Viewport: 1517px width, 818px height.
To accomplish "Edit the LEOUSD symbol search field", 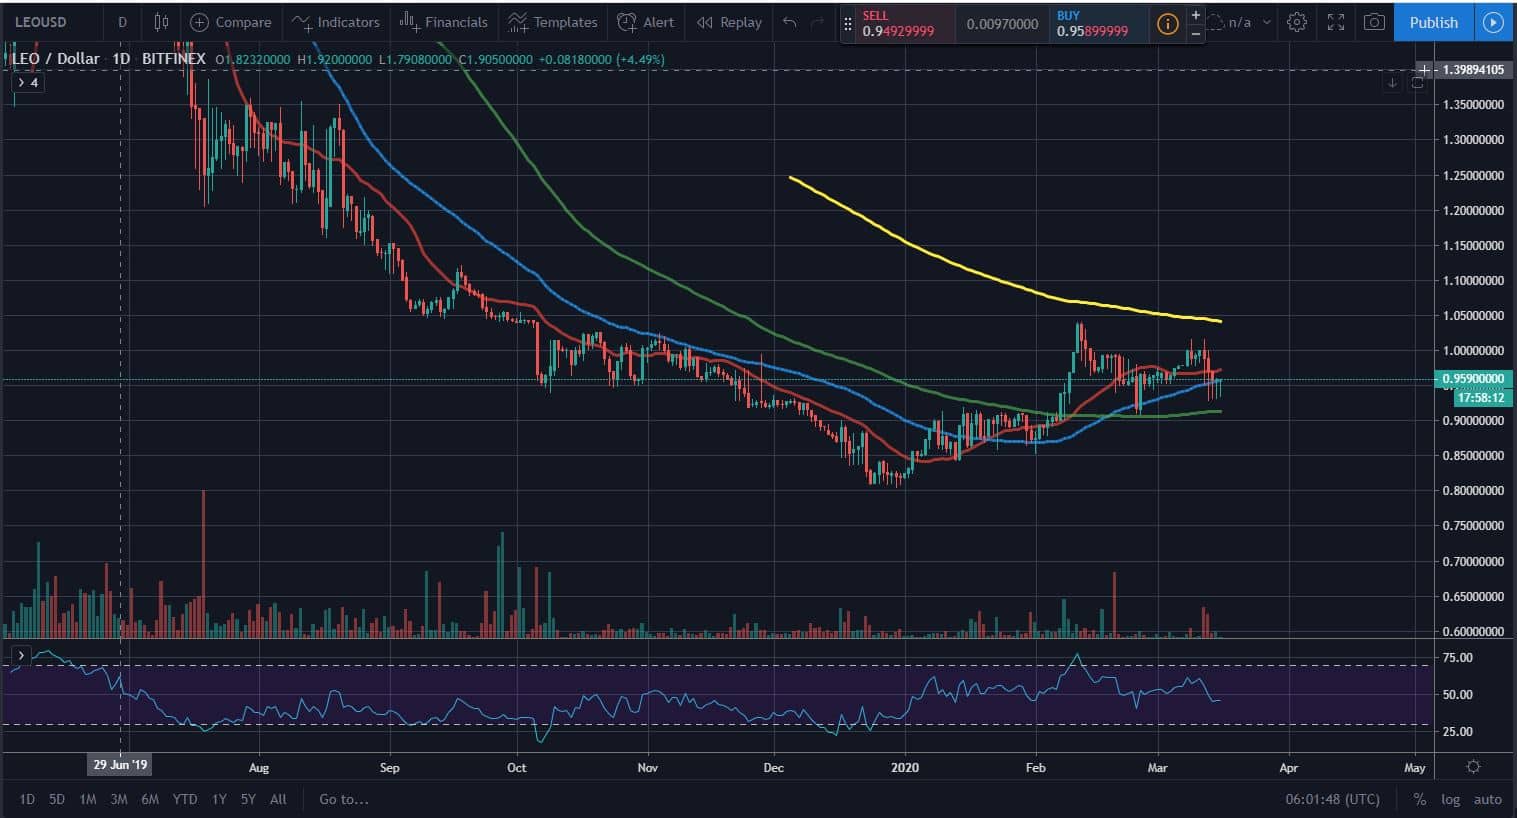I will 52,22.
